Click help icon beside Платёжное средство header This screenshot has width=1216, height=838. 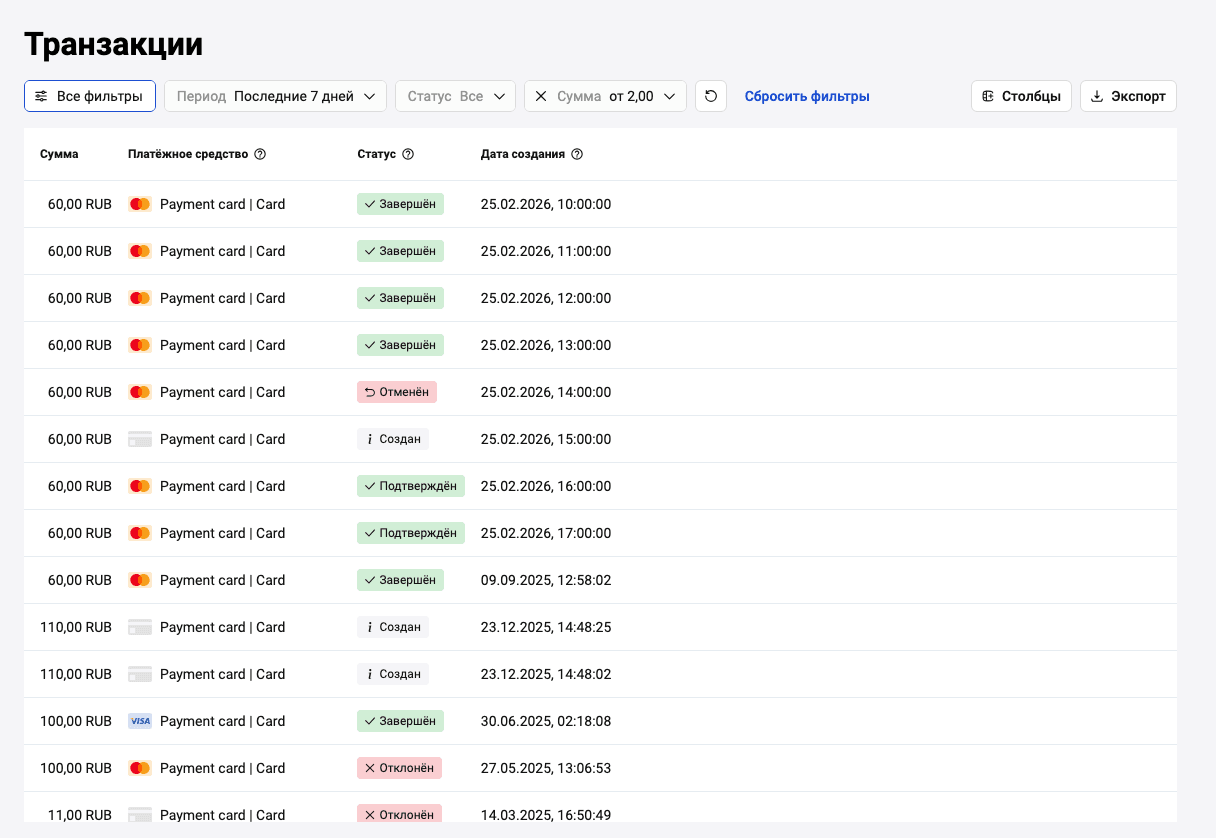(260, 154)
